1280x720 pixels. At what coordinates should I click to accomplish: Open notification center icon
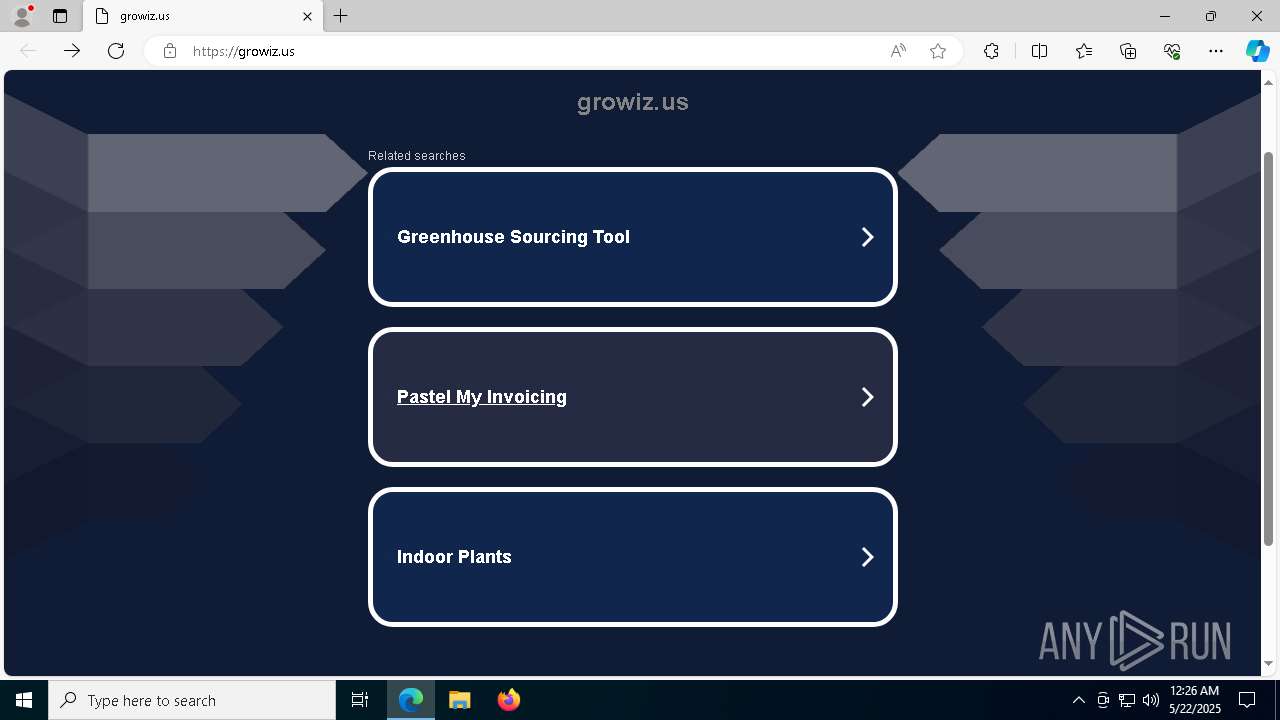[1247, 700]
